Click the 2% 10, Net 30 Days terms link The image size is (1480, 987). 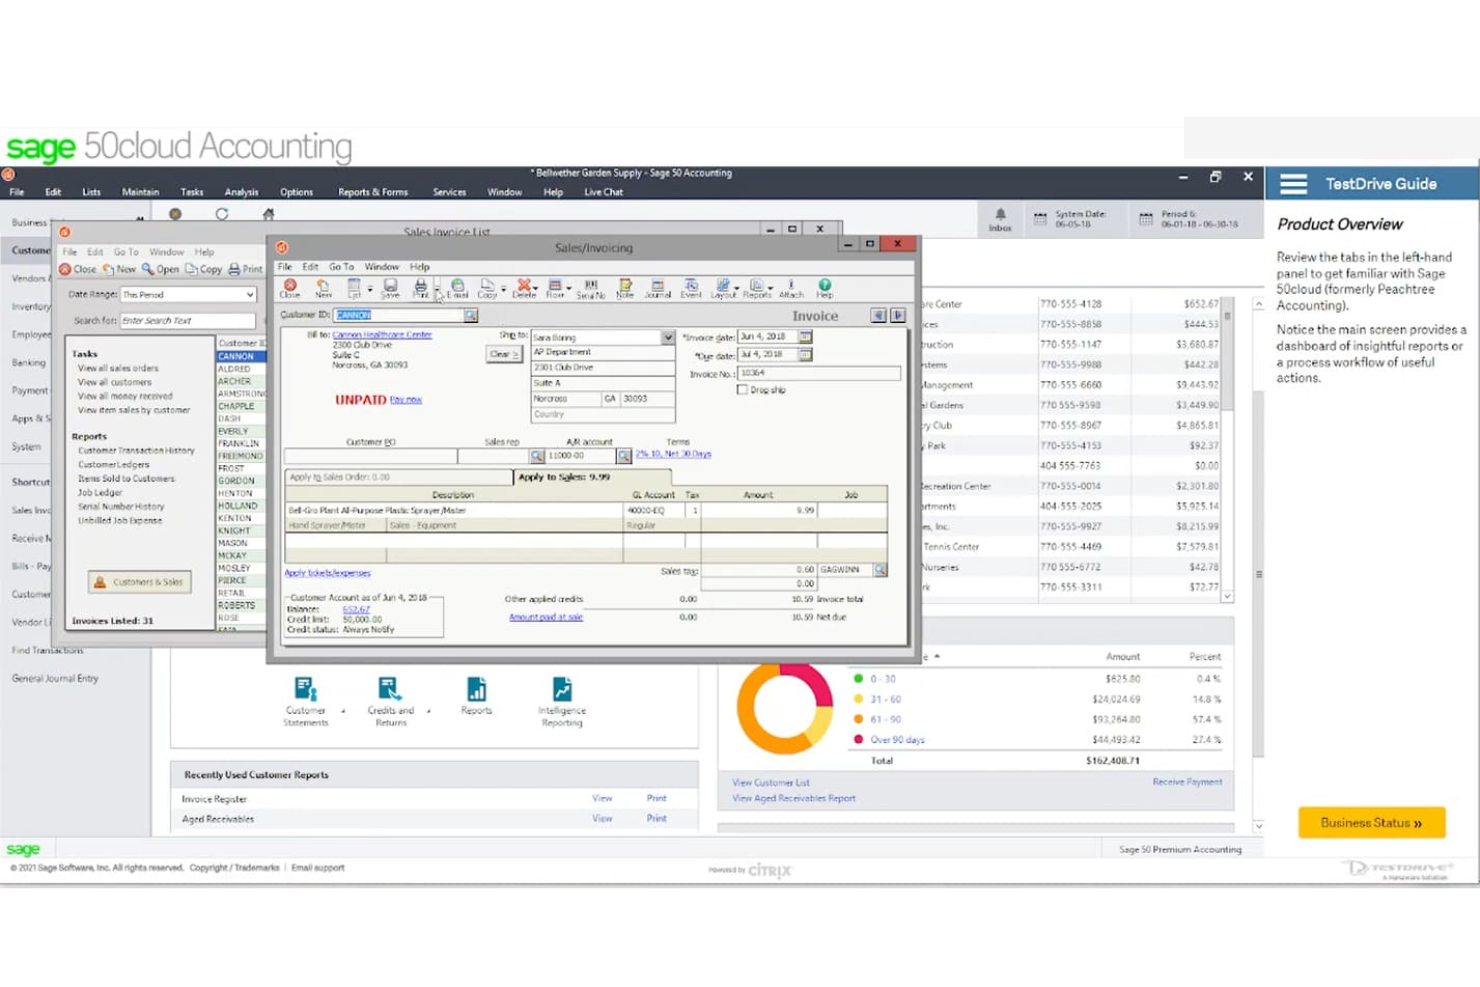coord(673,454)
